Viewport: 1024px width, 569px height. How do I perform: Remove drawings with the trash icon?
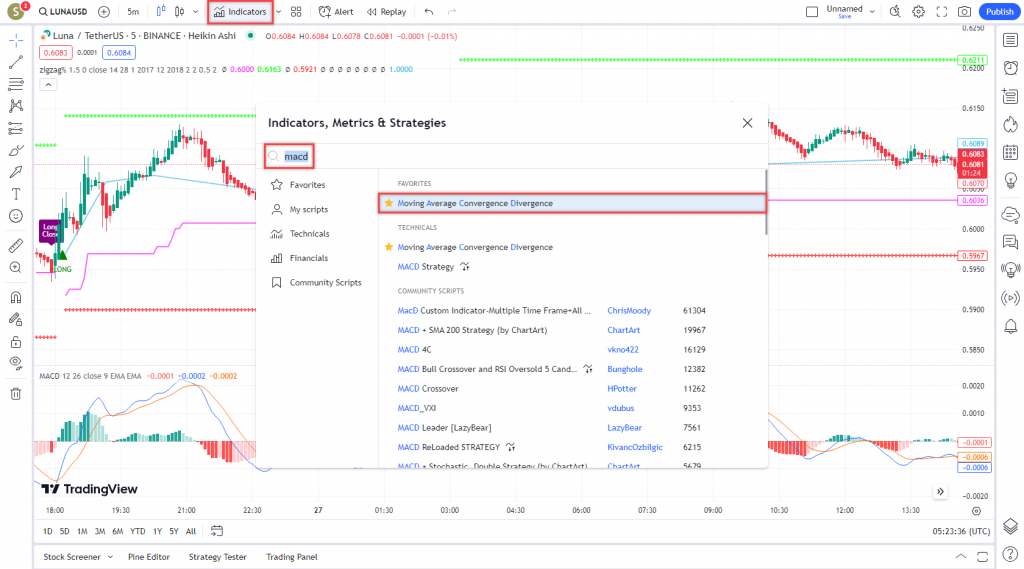(x=16, y=394)
